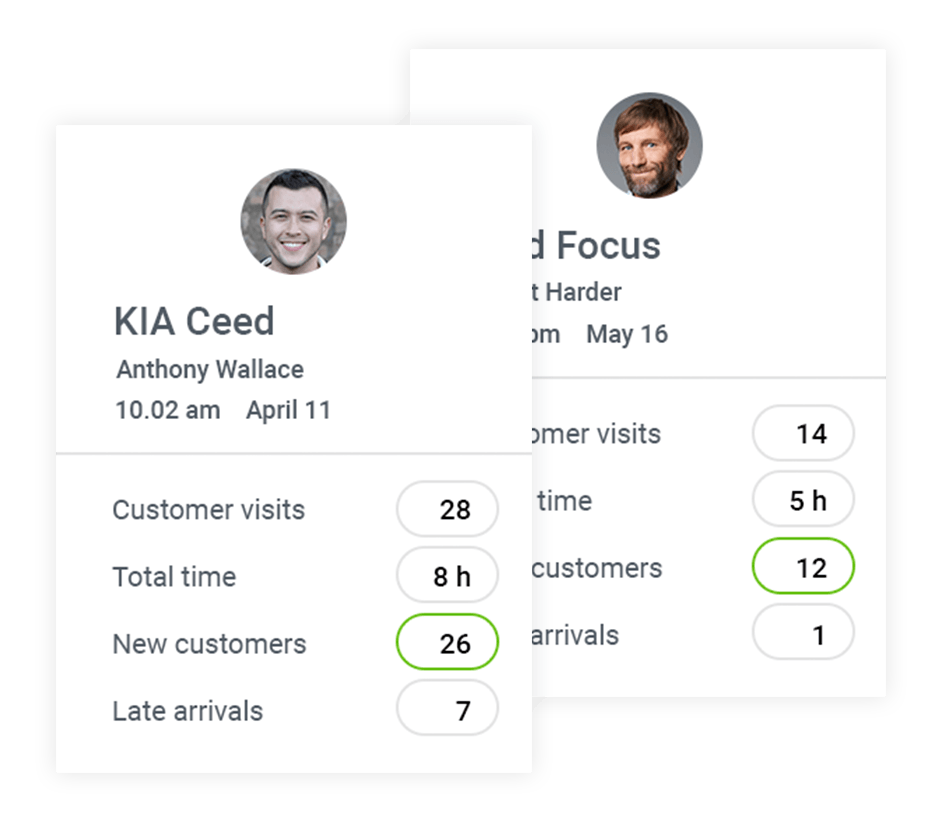Click Anthony Wallace's profile photo
The height and width of the screenshot is (834, 950).
294,222
